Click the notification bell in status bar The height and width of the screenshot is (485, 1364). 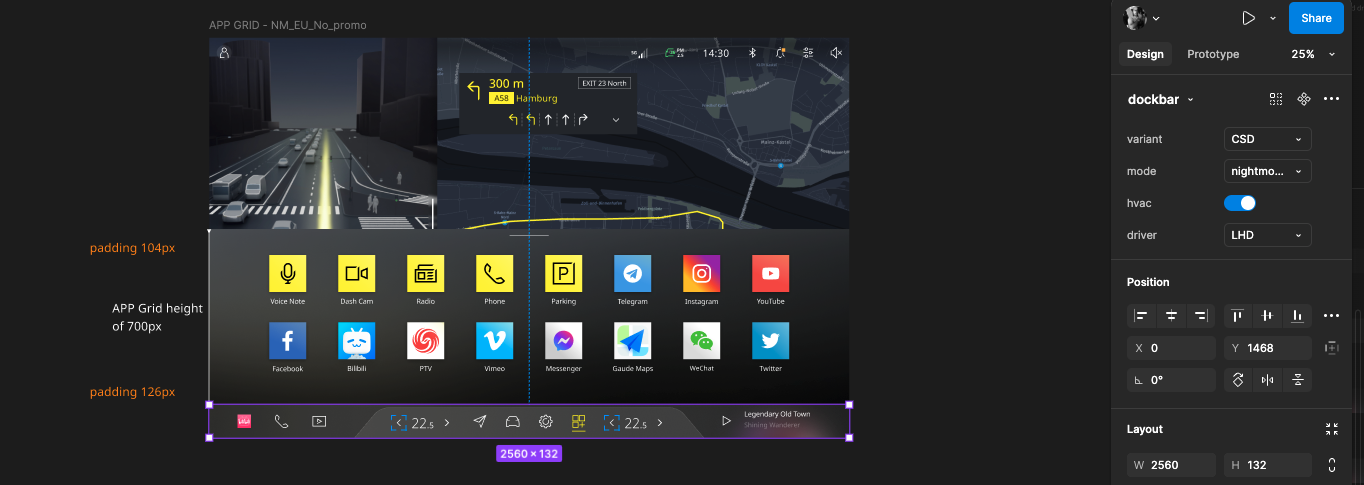click(780, 52)
